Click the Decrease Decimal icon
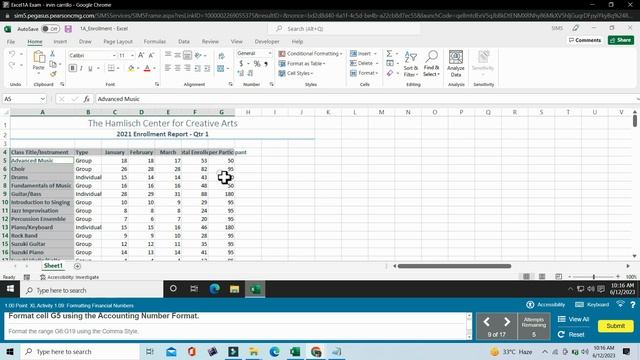The height and width of the screenshot is (360, 640). click(250, 73)
